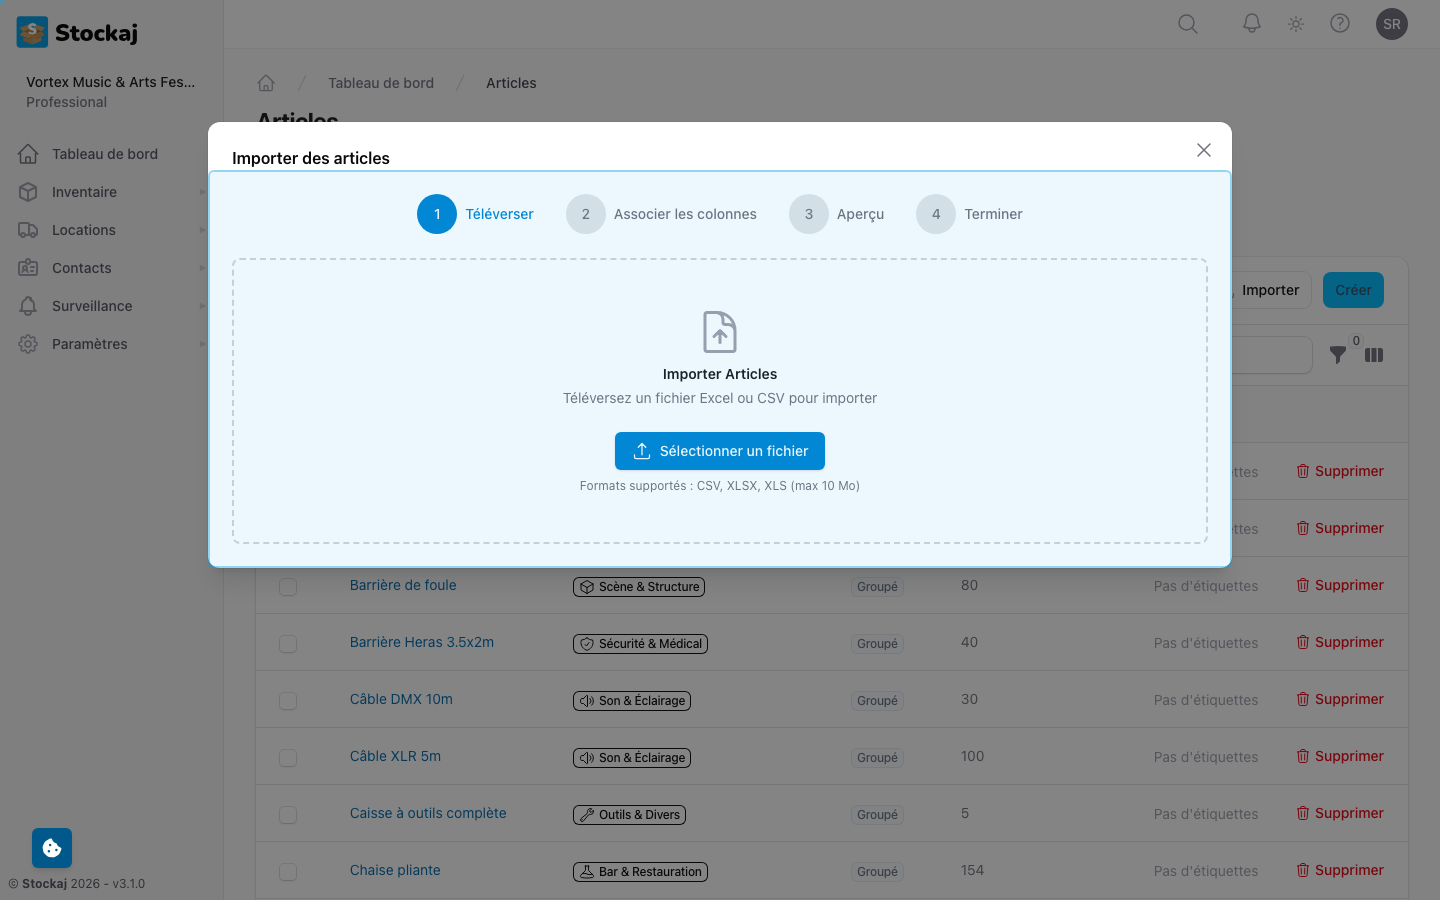Open the SR user avatar menu
This screenshot has width=1440, height=900.
[x=1391, y=24]
